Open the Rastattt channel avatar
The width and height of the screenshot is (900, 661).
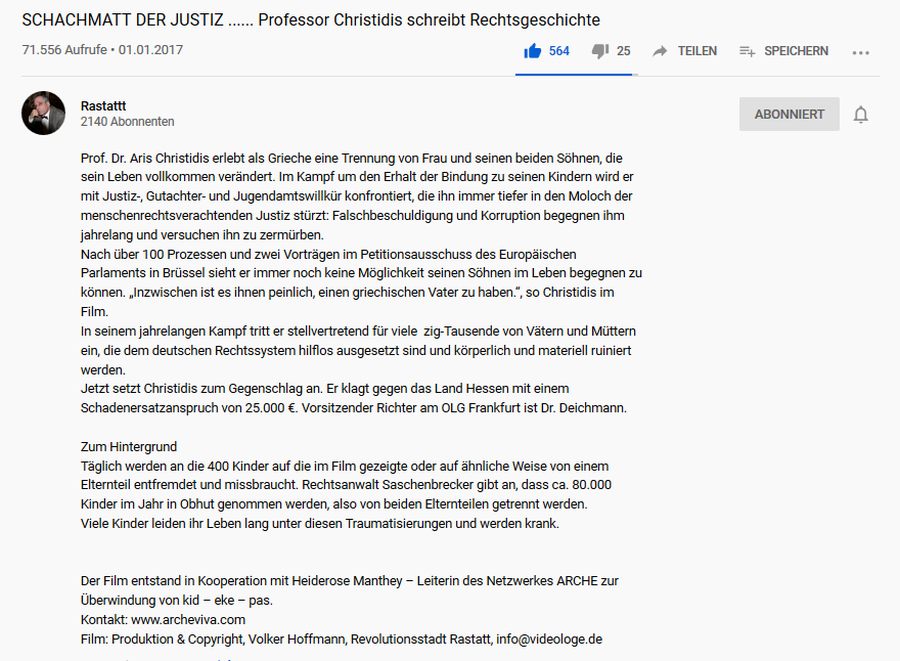tap(44, 113)
